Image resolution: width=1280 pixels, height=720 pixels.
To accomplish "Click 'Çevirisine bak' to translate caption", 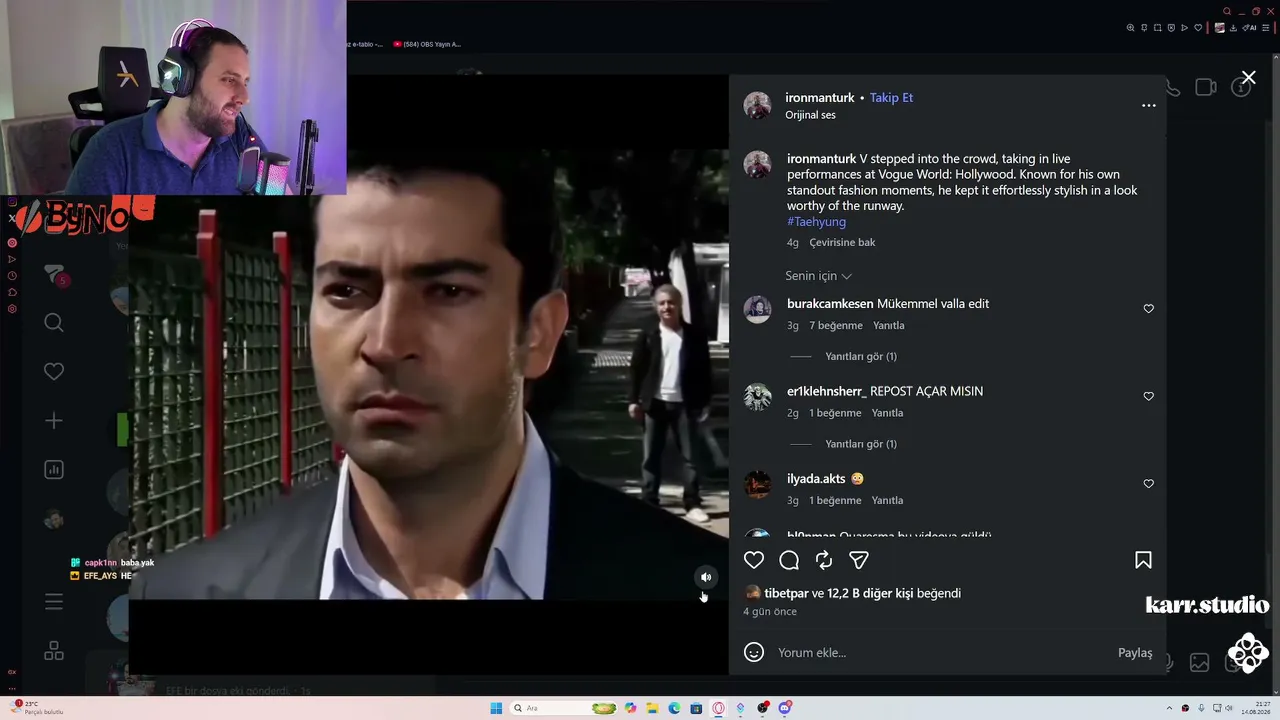I will click(x=842, y=243).
